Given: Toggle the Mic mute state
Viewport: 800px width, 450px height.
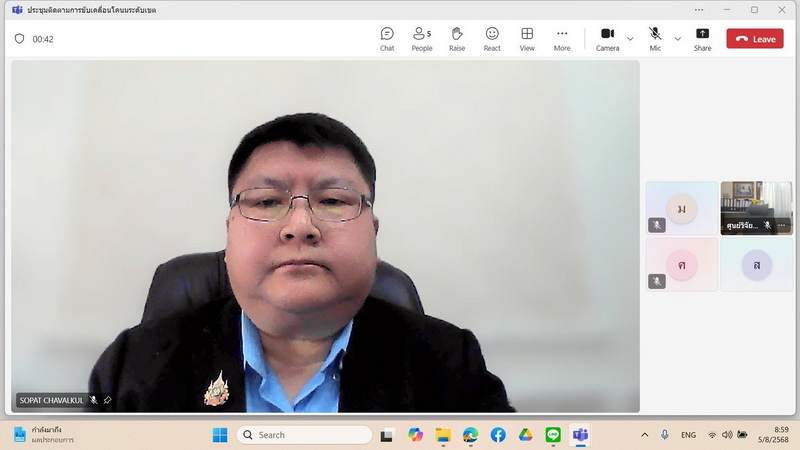Looking at the screenshot, I should (655, 38).
